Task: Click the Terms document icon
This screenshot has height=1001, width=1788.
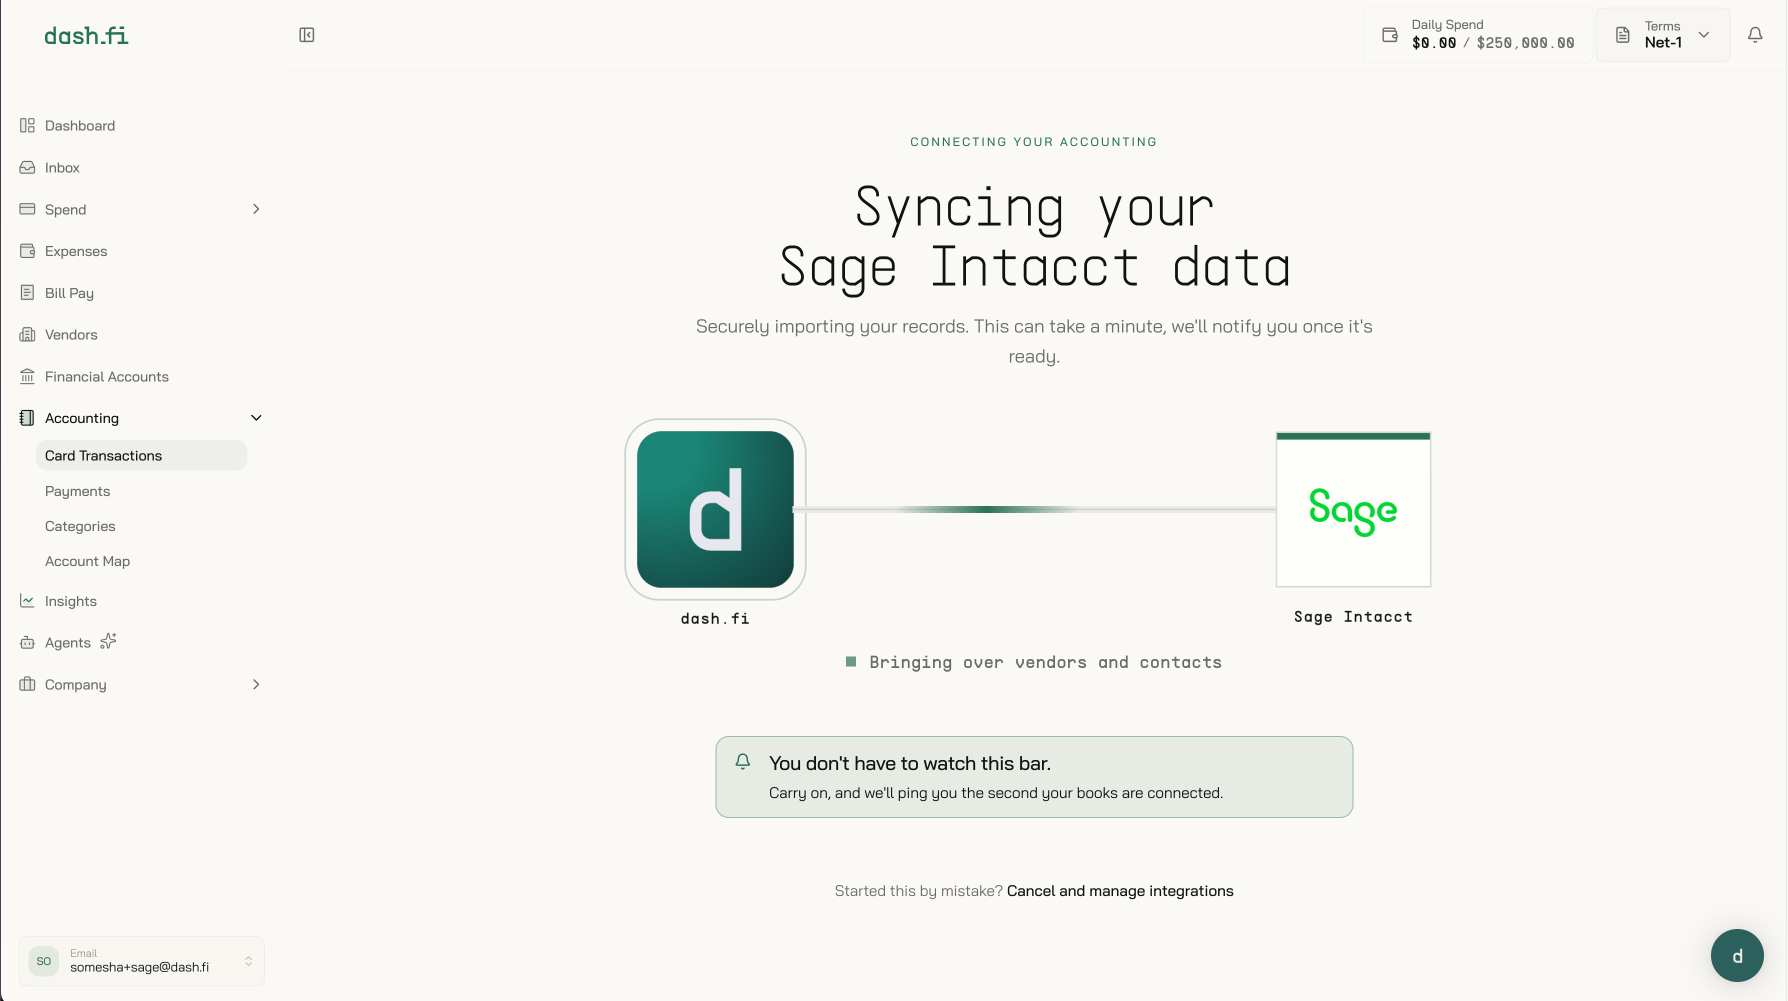Action: [x=1623, y=35]
